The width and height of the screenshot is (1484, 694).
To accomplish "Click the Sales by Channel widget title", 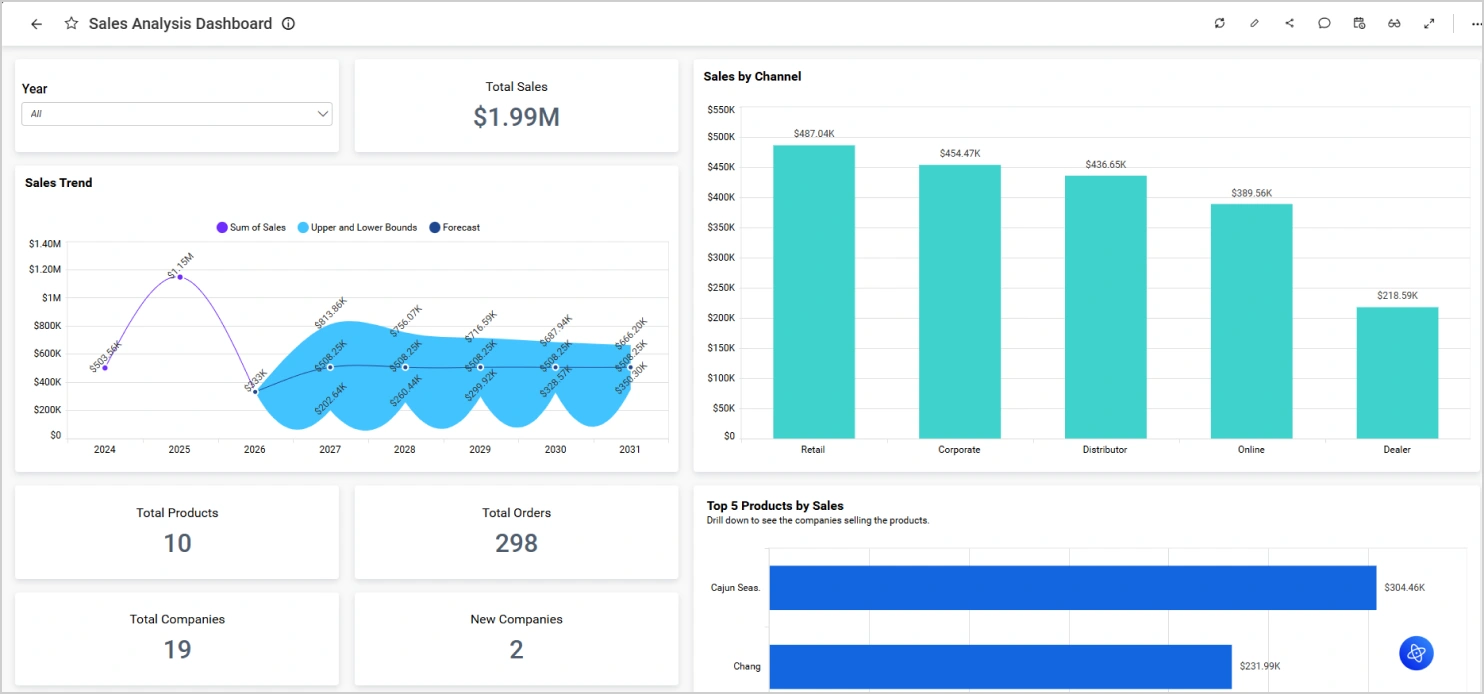I will click(752, 76).
